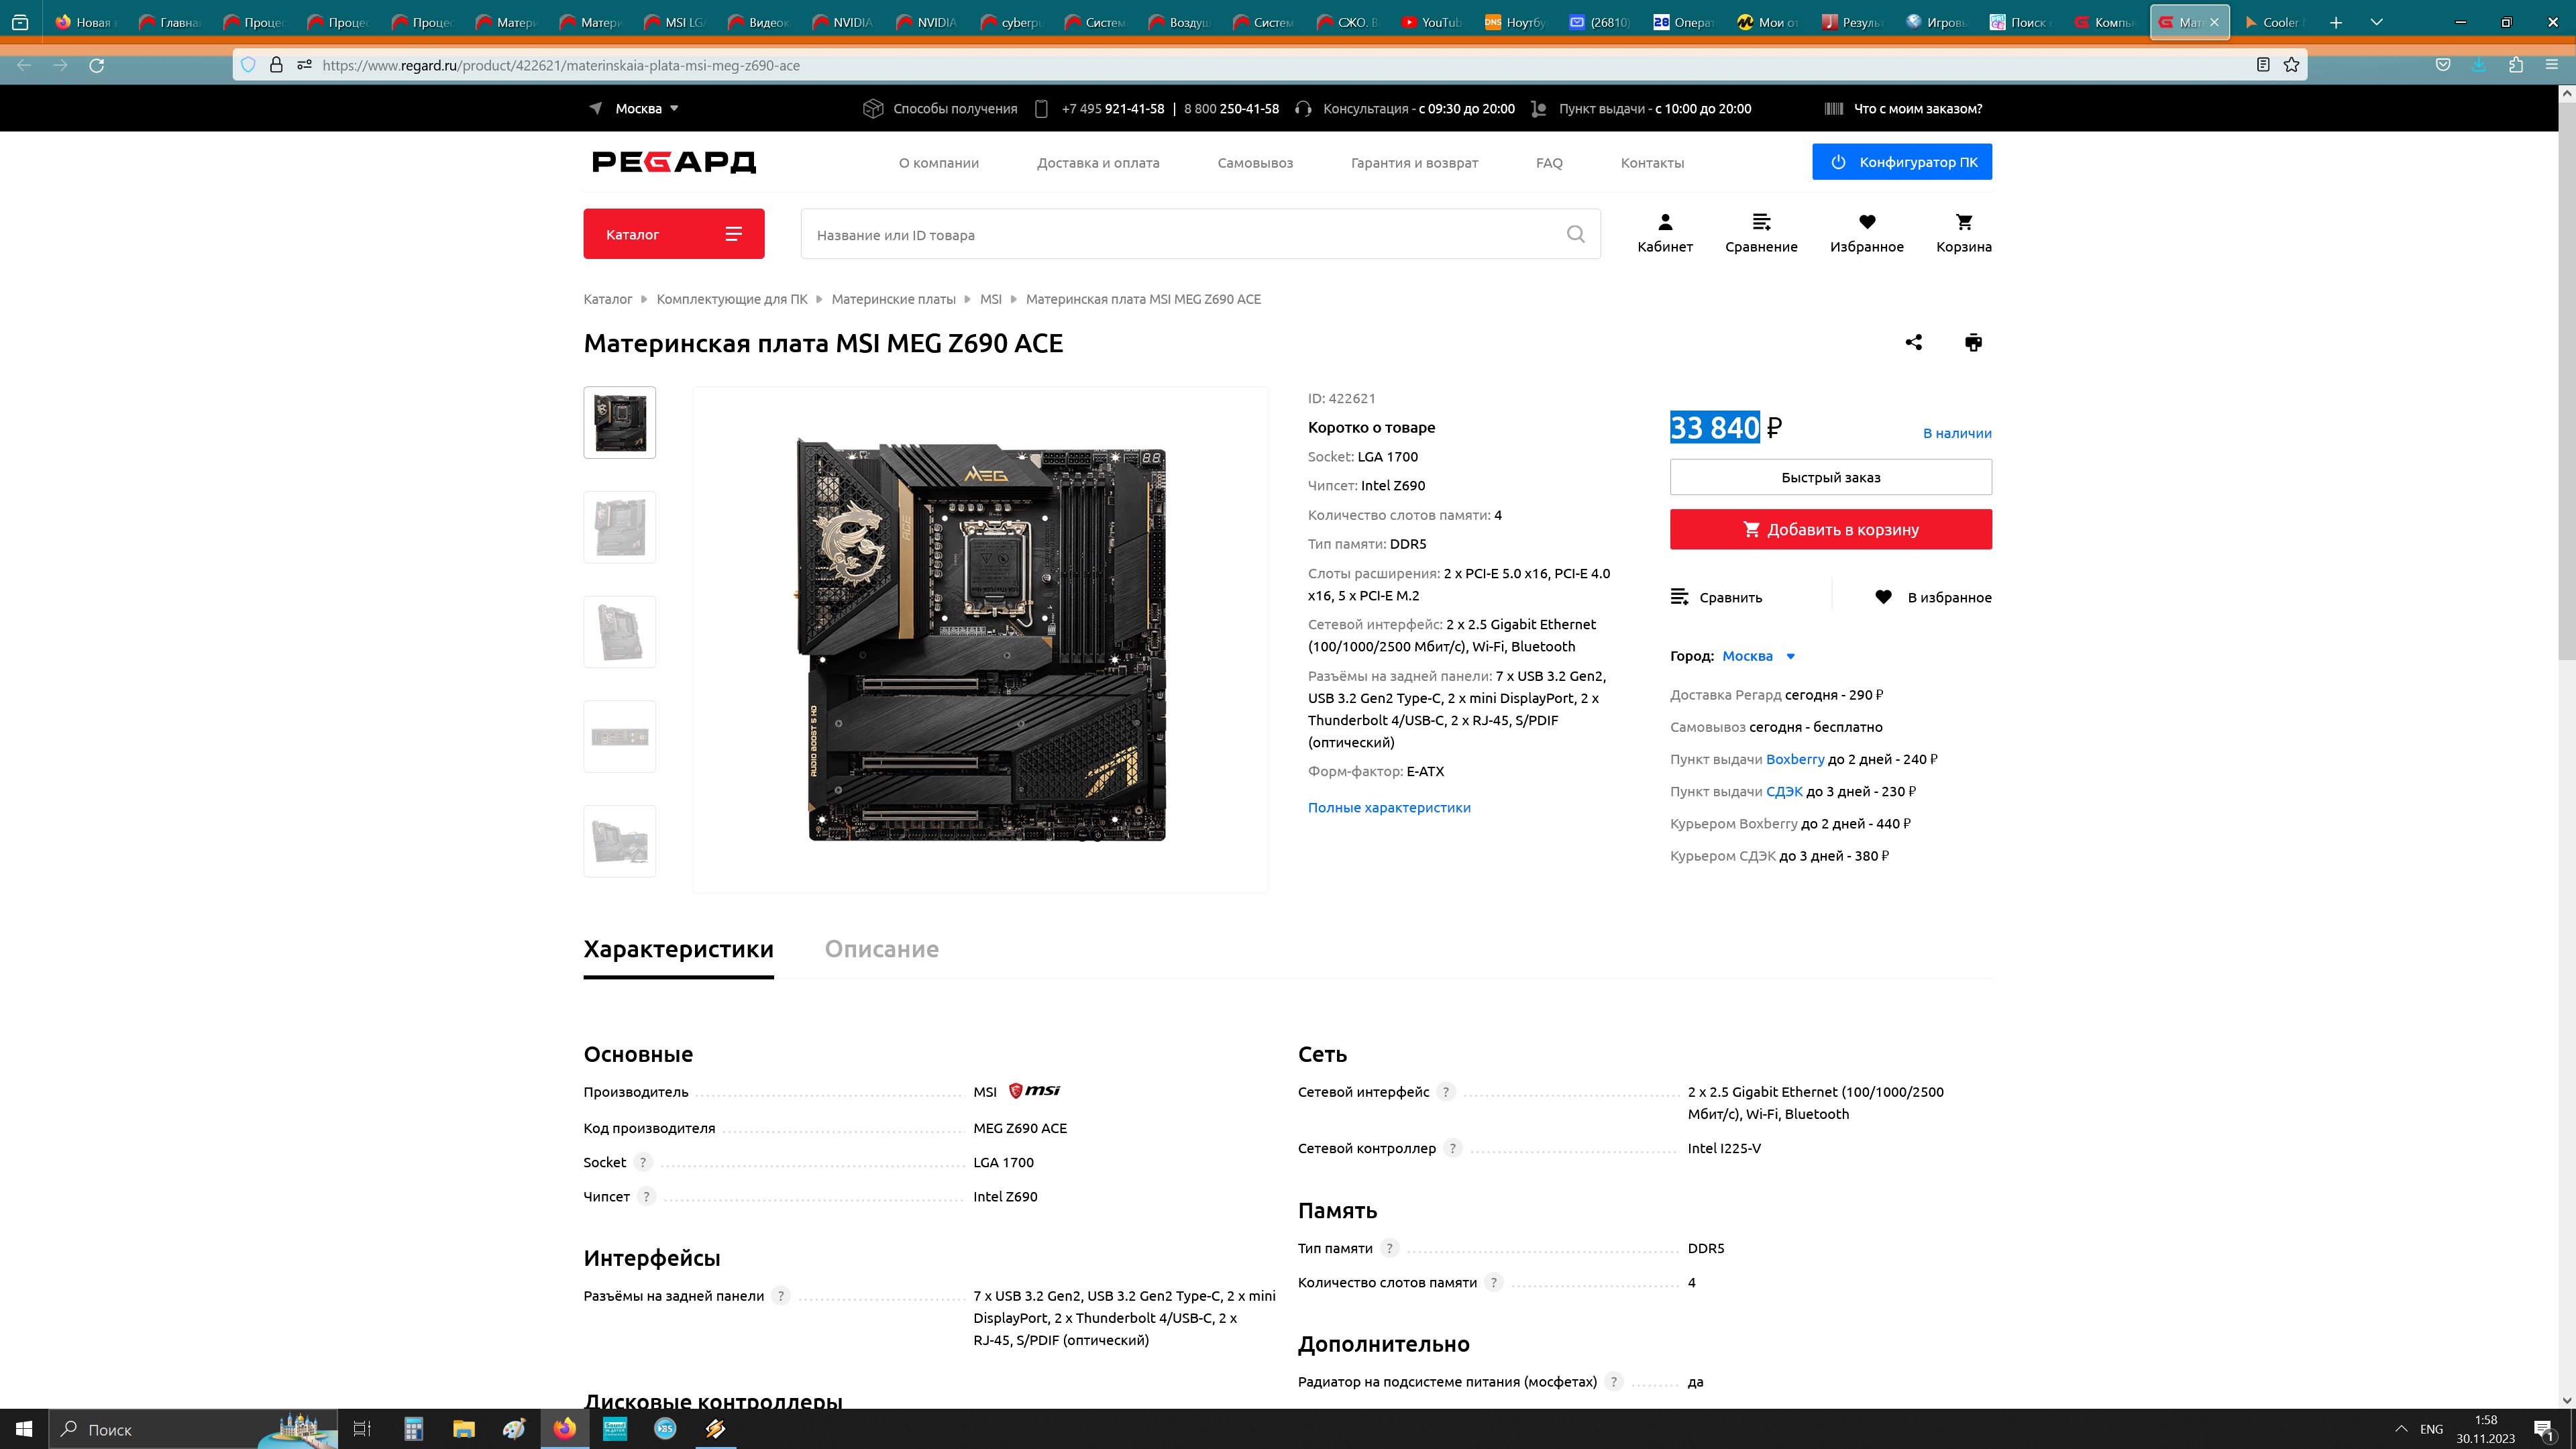Open Кабинет account icon

tap(1664, 233)
